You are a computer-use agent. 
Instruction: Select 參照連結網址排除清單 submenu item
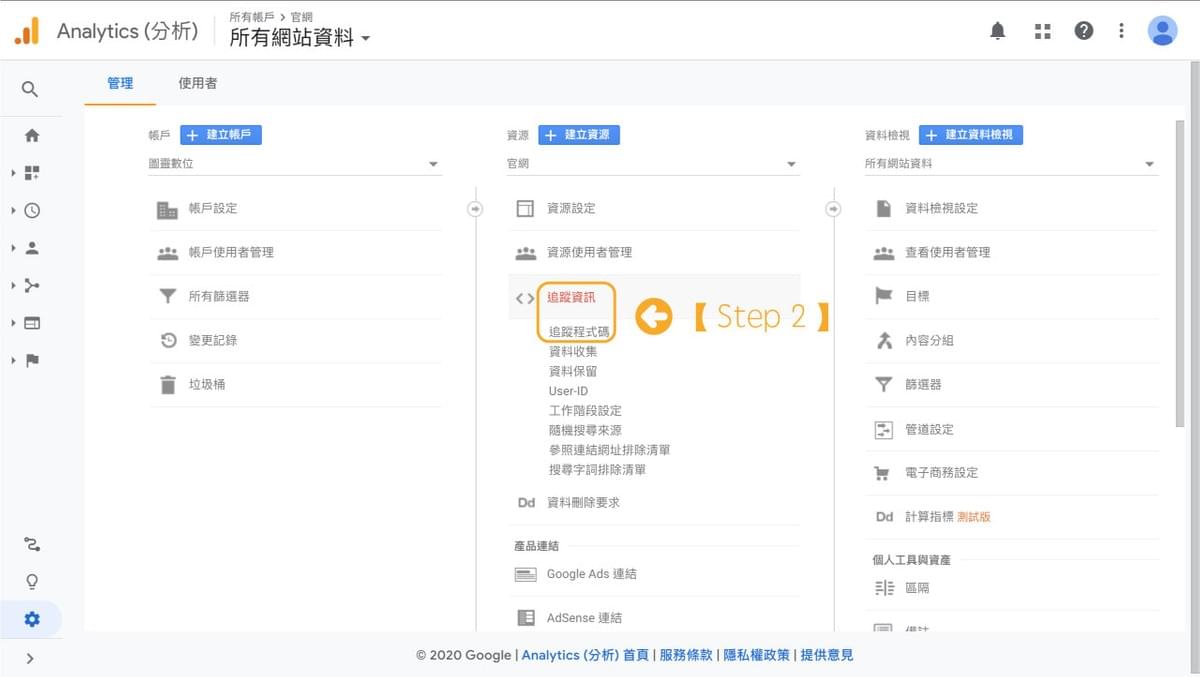click(x=610, y=450)
